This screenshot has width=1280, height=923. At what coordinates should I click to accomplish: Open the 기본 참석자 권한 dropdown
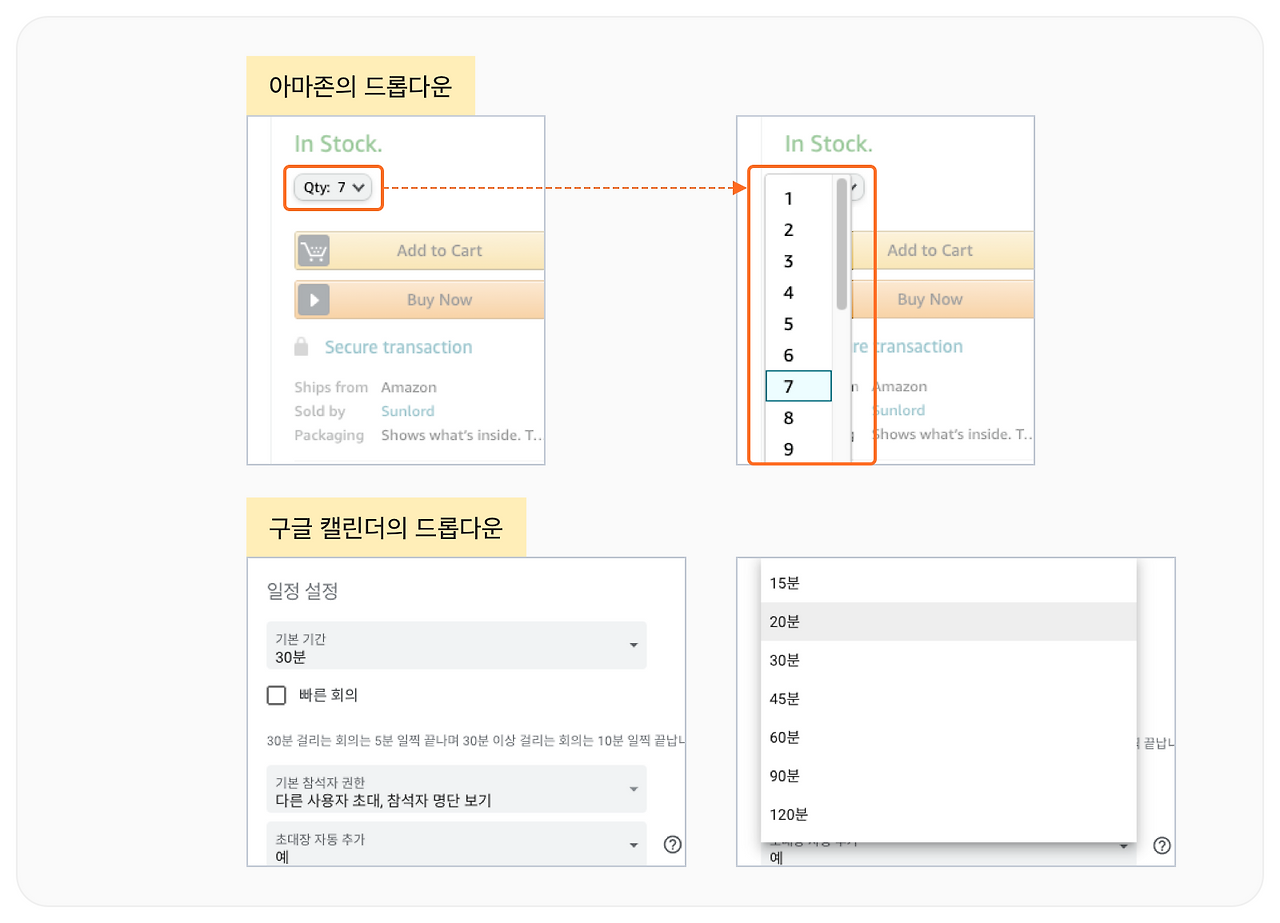click(456, 789)
